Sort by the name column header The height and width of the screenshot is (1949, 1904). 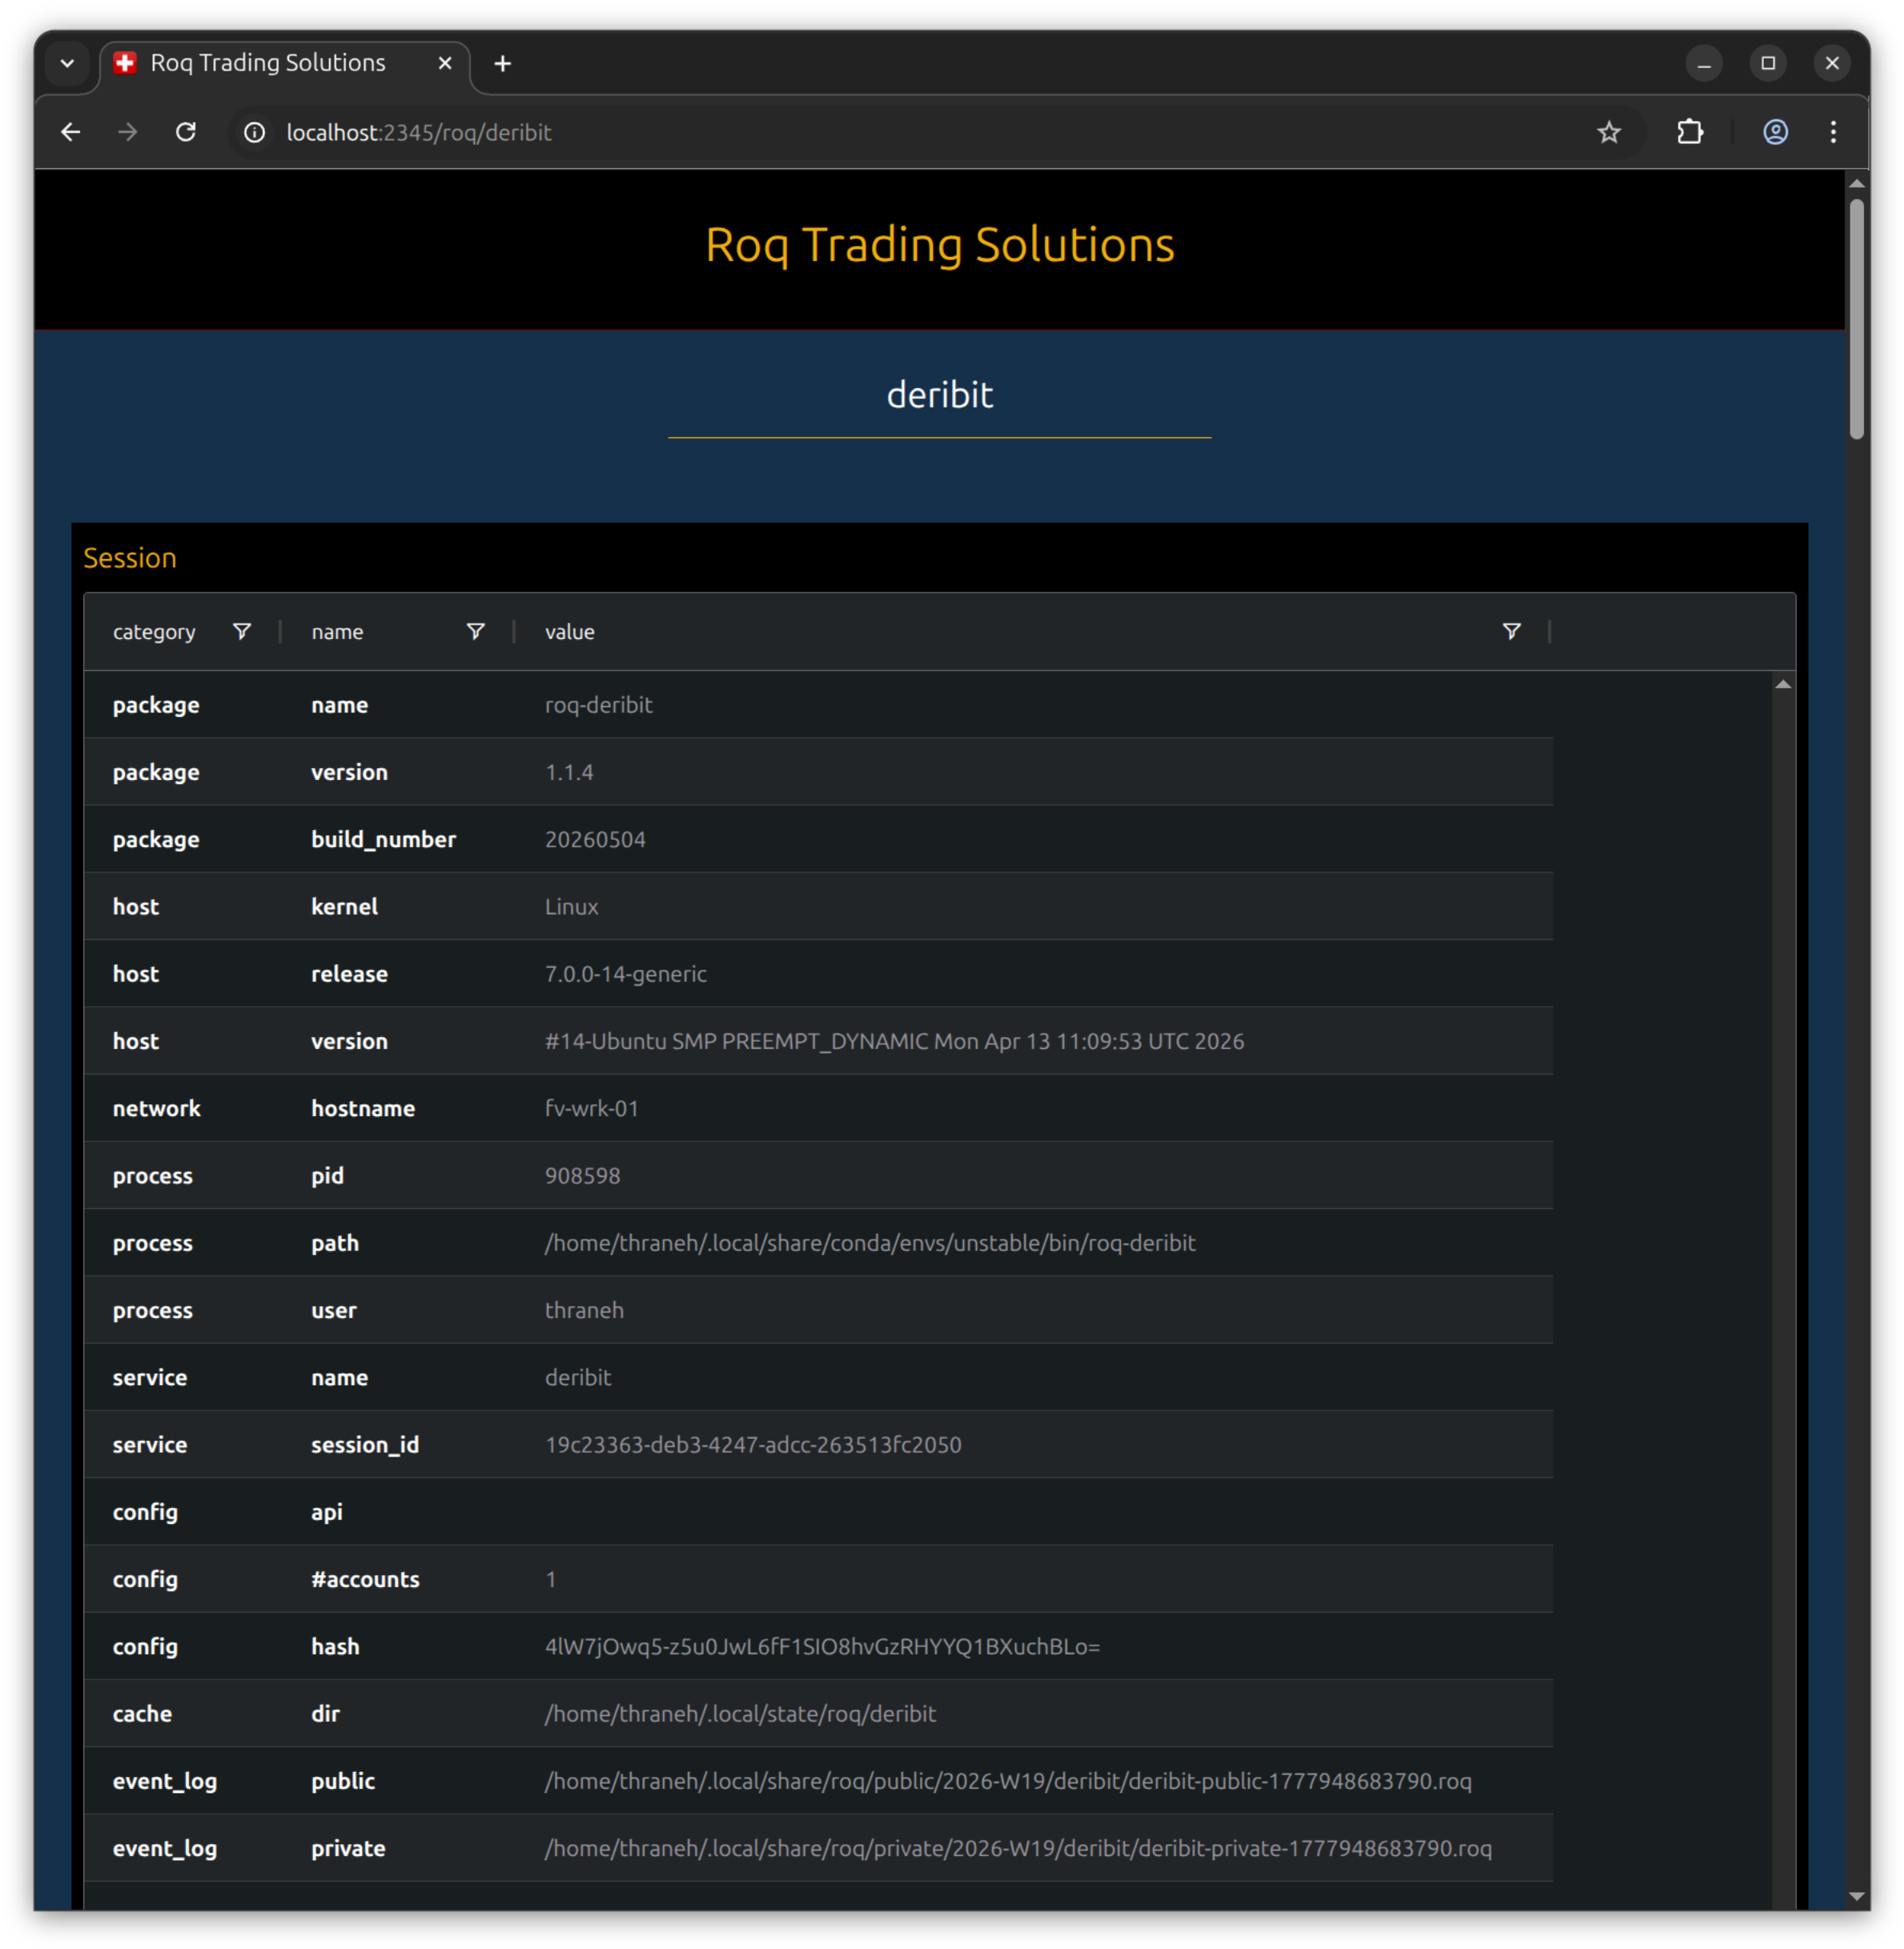337,632
